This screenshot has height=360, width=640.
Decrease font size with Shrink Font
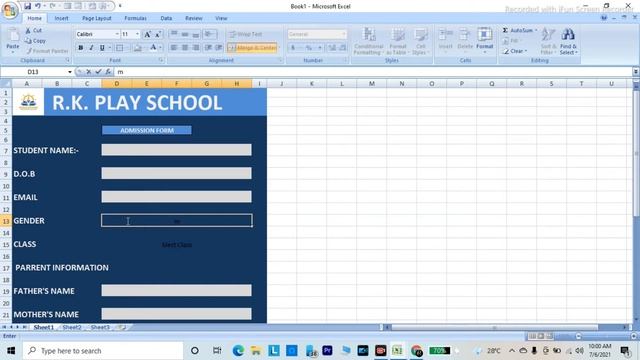158,34
